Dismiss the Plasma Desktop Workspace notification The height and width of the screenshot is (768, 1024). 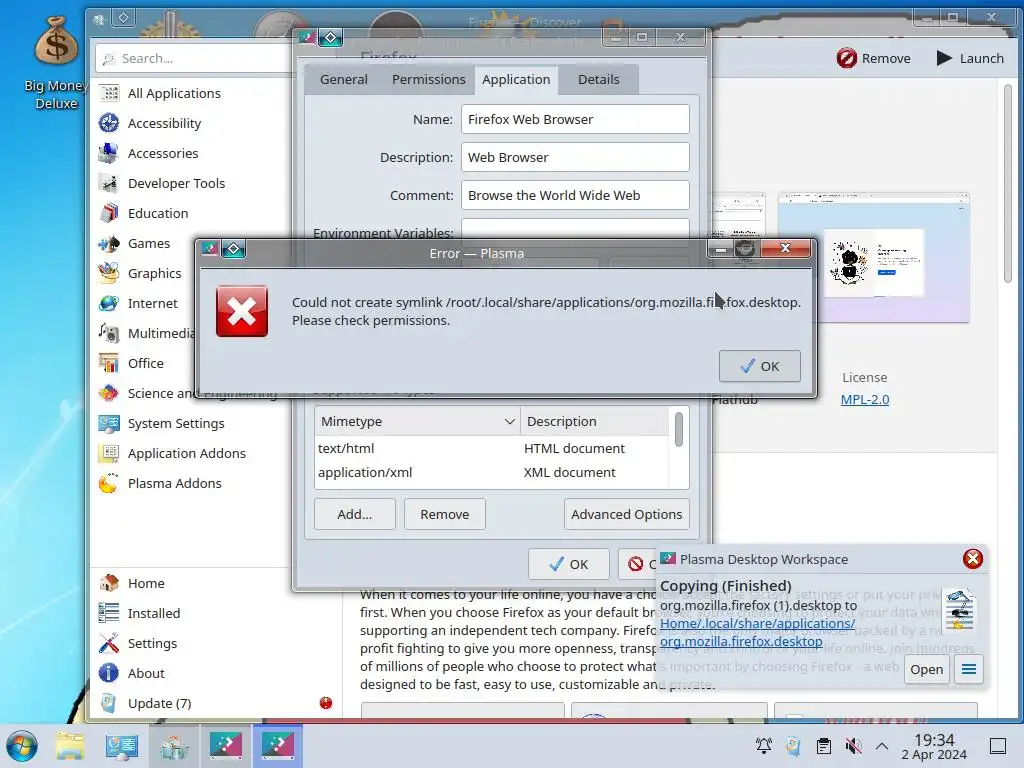[x=972, y=559]
